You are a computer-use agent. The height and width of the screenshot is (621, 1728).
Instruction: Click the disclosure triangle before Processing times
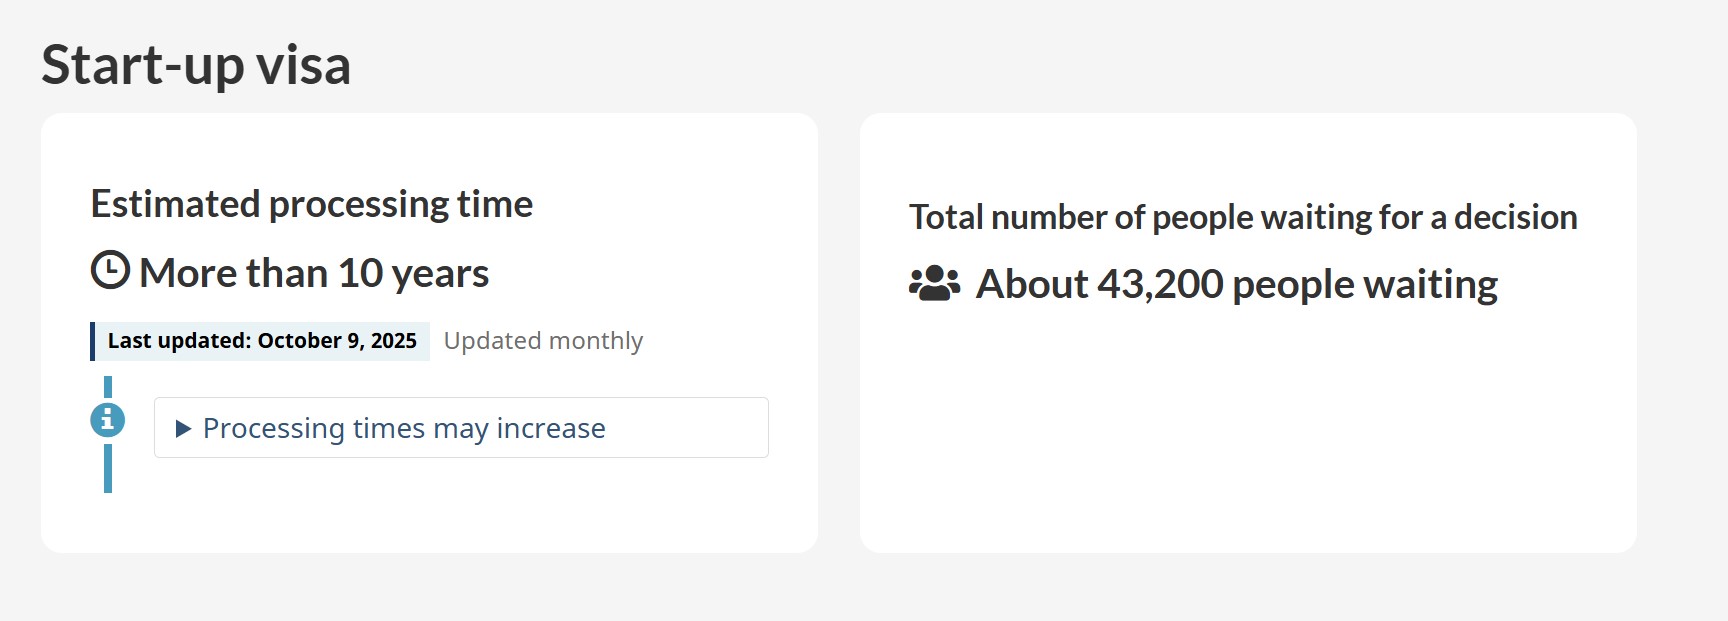click(183, 429)
